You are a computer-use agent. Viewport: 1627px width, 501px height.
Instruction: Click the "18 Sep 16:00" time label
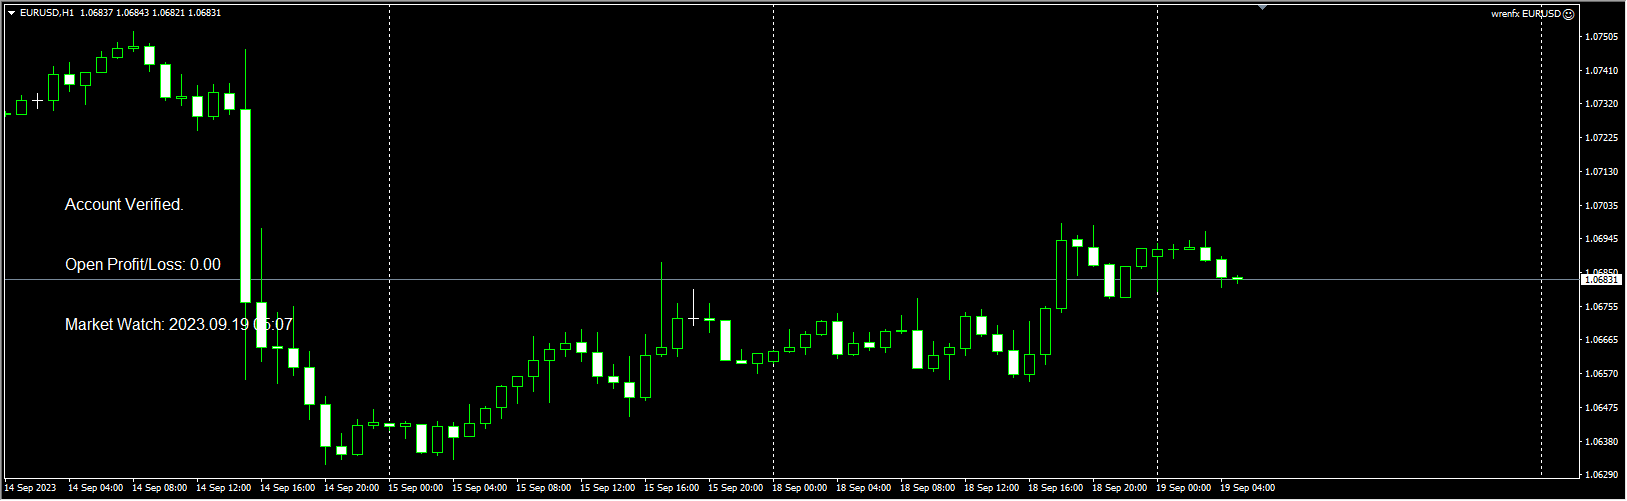(x=1056, y=488)
